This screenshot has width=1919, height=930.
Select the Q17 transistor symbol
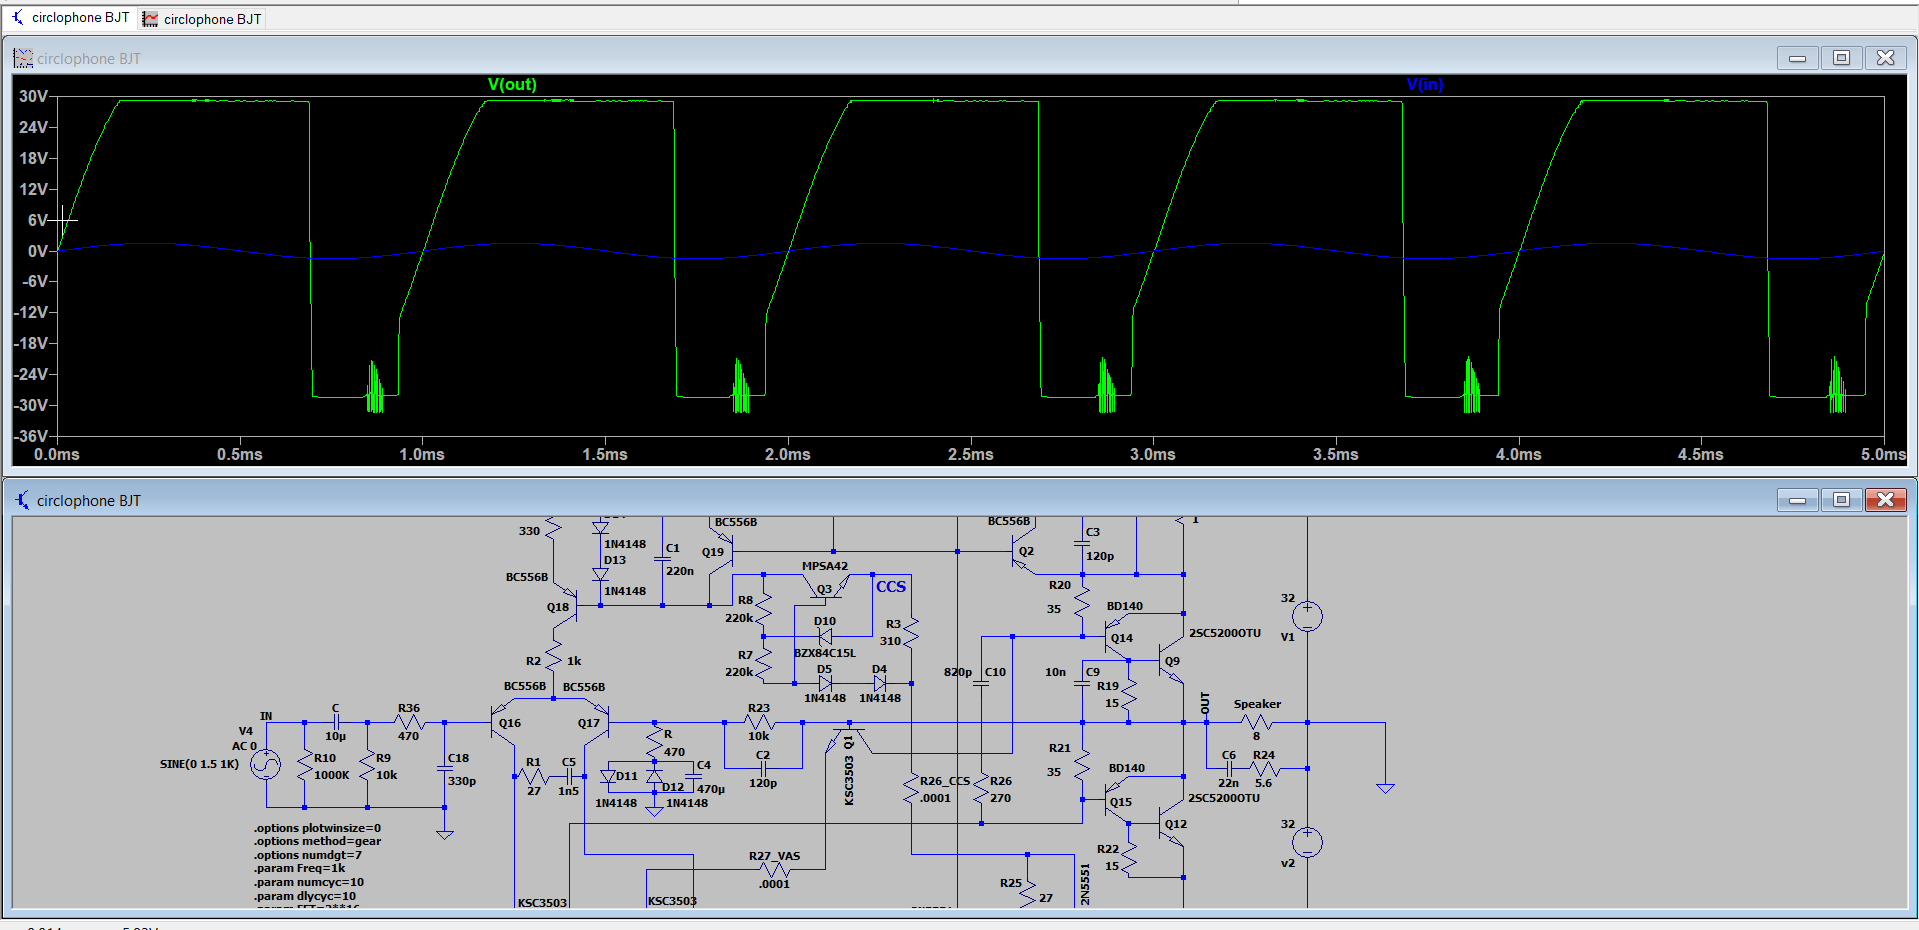point(598,722)
